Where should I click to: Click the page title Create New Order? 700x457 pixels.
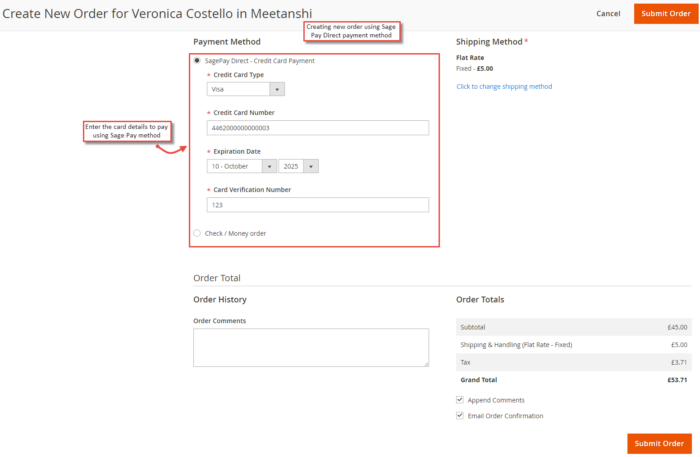tap(157, 13)
